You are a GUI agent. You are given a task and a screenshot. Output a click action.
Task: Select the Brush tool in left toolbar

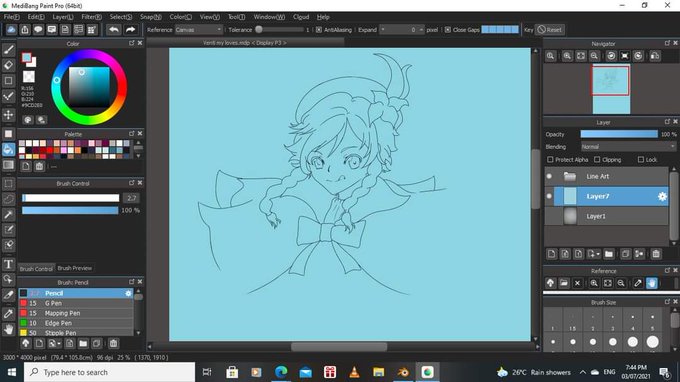click(x=8, y=49)
